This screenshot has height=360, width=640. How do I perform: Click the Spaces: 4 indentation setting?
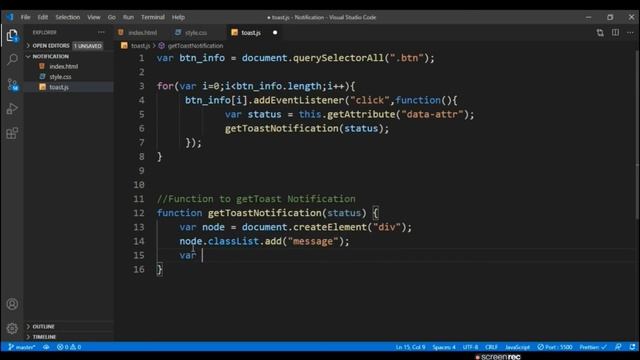click(x=444, y=347)
